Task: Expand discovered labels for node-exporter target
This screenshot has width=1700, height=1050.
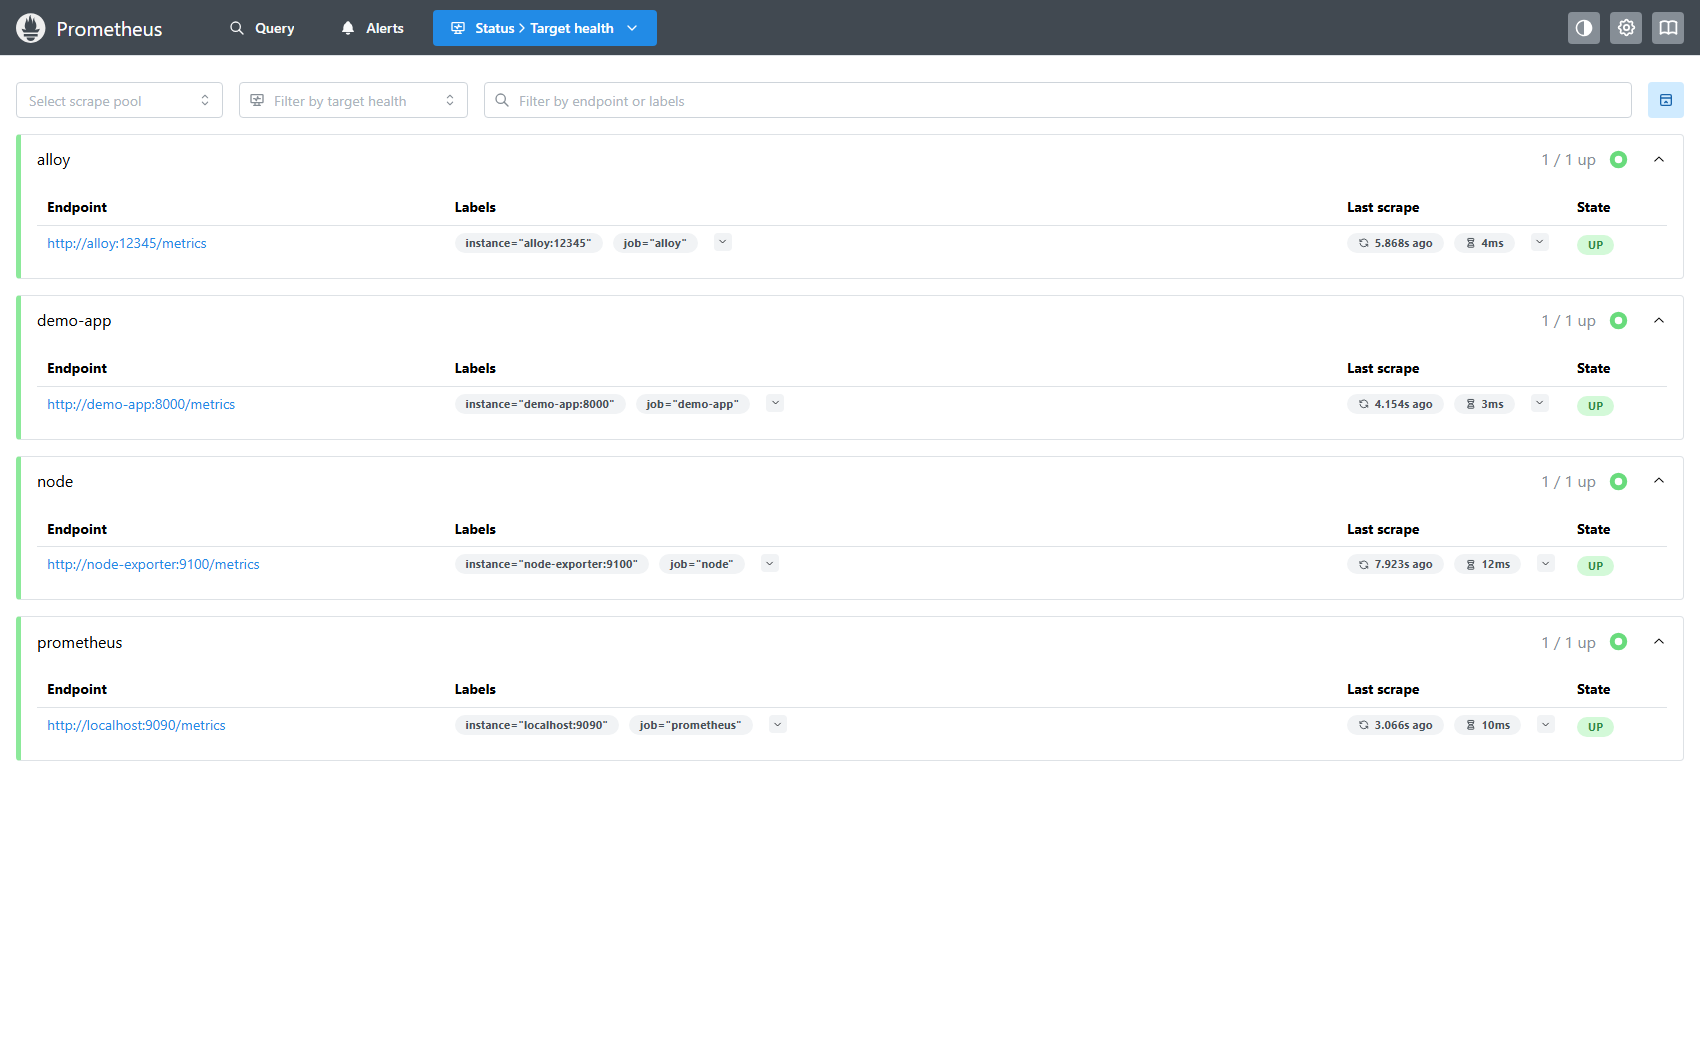Action: 770,563
